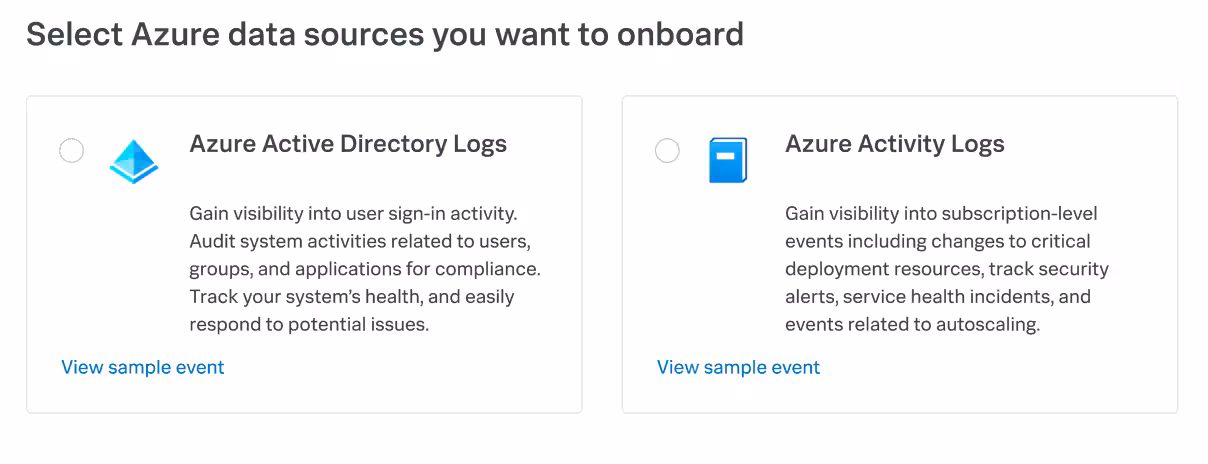The image size is (1208, 464).
Task: Click the 'Audit system activities' description line
Action: point(366,242)
